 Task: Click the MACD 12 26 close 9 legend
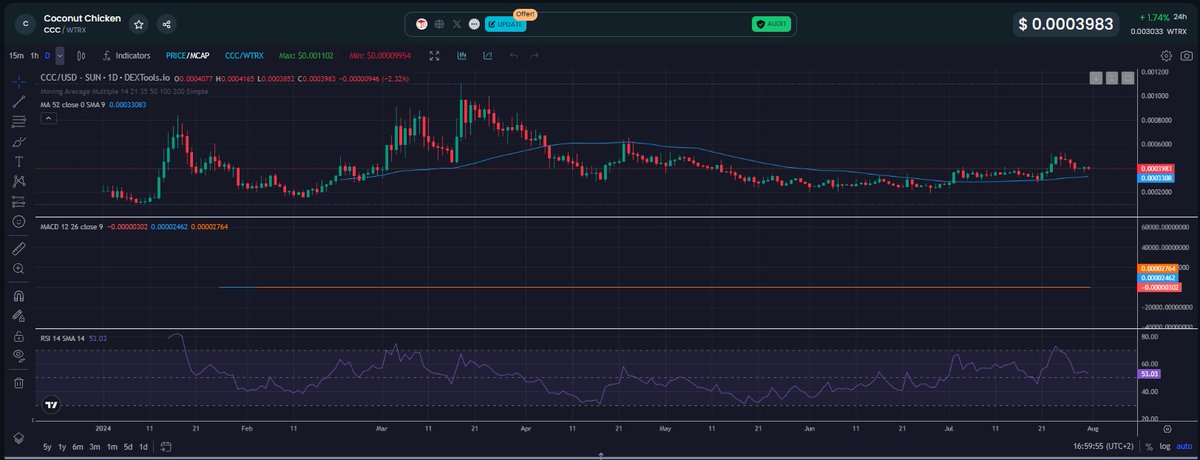pos(72,227)
